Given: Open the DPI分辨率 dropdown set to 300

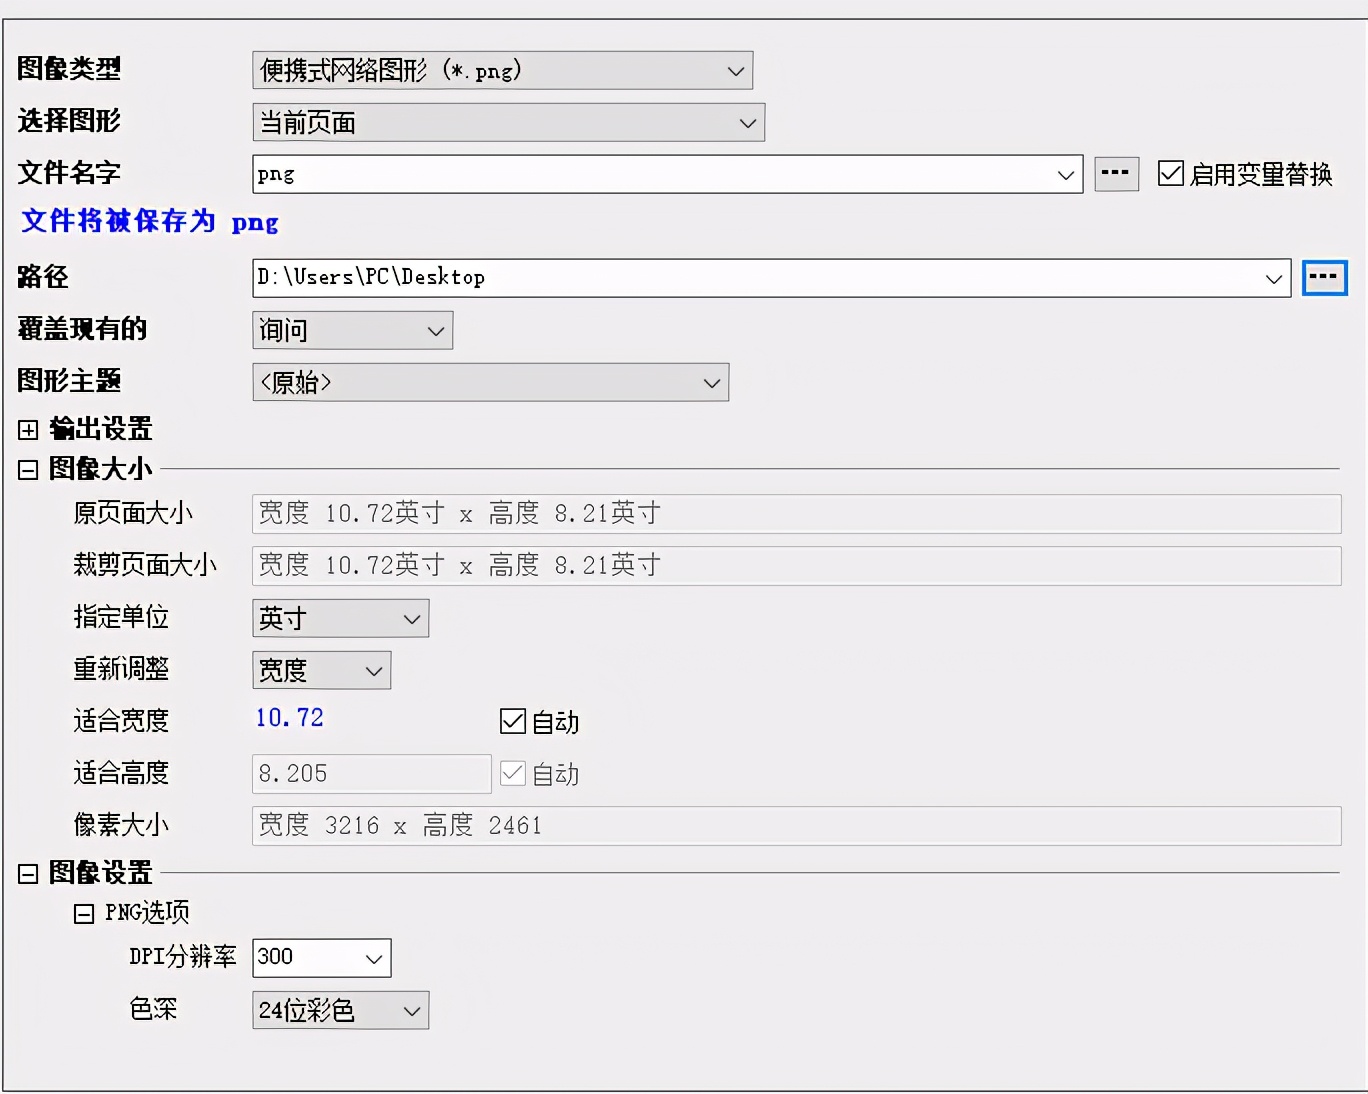Looking at the screenshot, I should point(321,958).
